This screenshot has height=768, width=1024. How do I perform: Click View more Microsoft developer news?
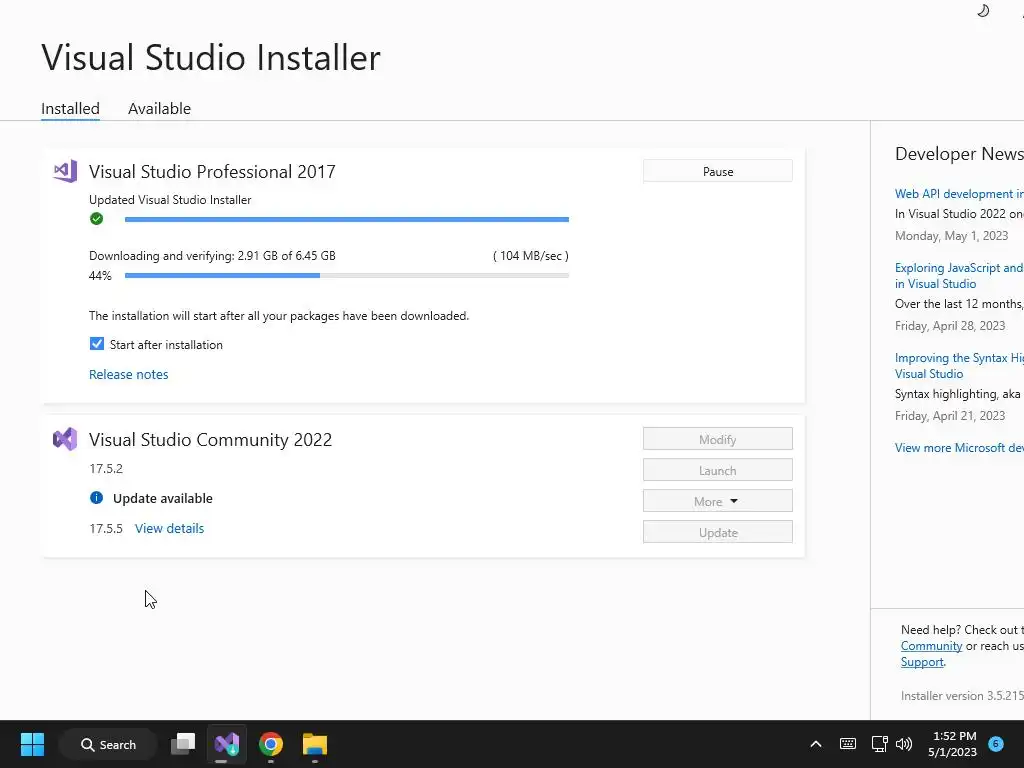coord(959,447)
